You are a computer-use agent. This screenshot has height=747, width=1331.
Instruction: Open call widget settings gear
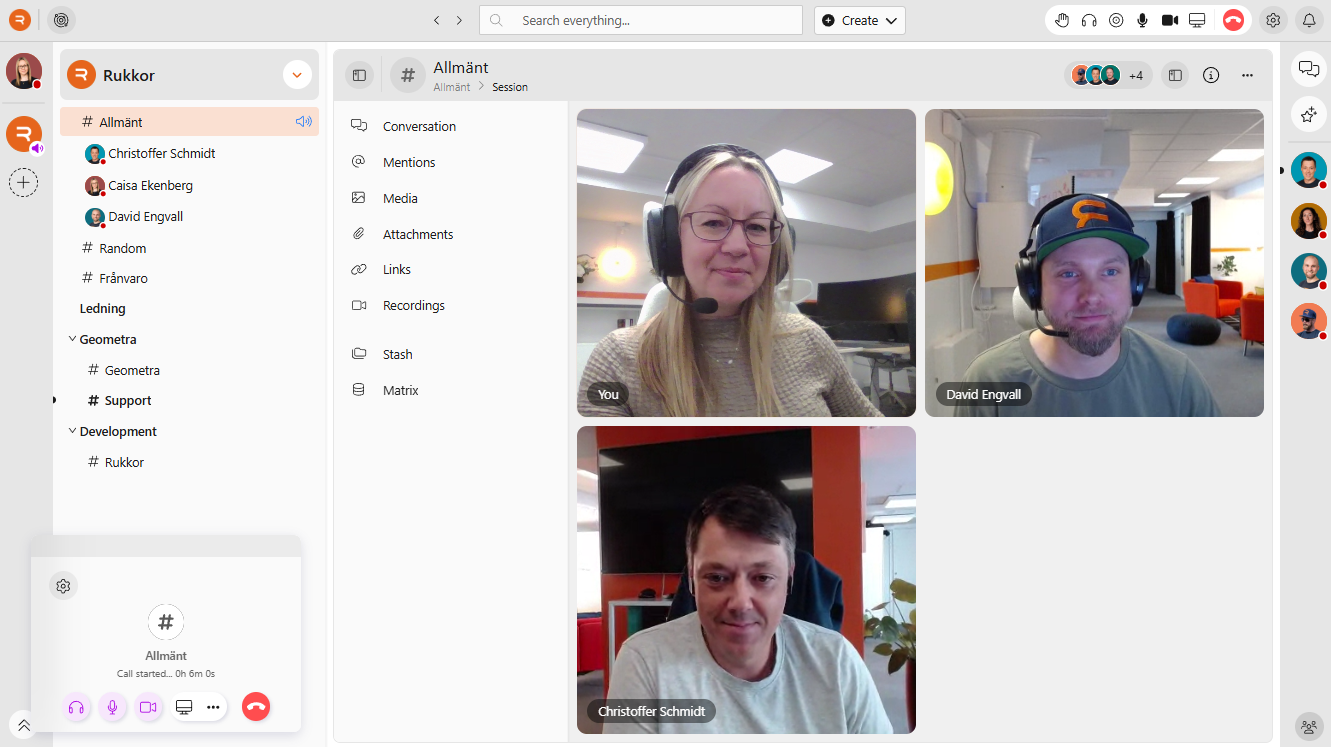[x=63, y=586]
